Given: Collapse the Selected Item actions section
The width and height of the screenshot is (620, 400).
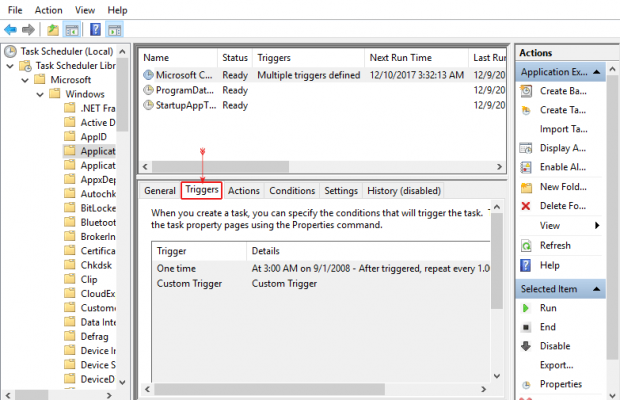Looking at the screenshot, I should click(x=597, y=289).
